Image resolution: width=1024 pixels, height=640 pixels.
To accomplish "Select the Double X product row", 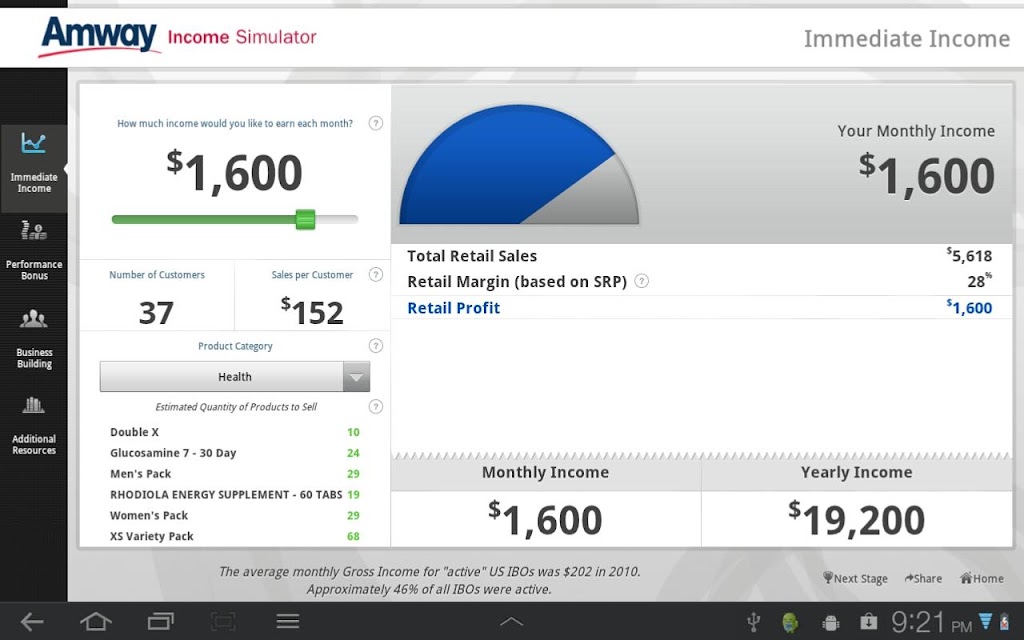I will pos(234,432).
